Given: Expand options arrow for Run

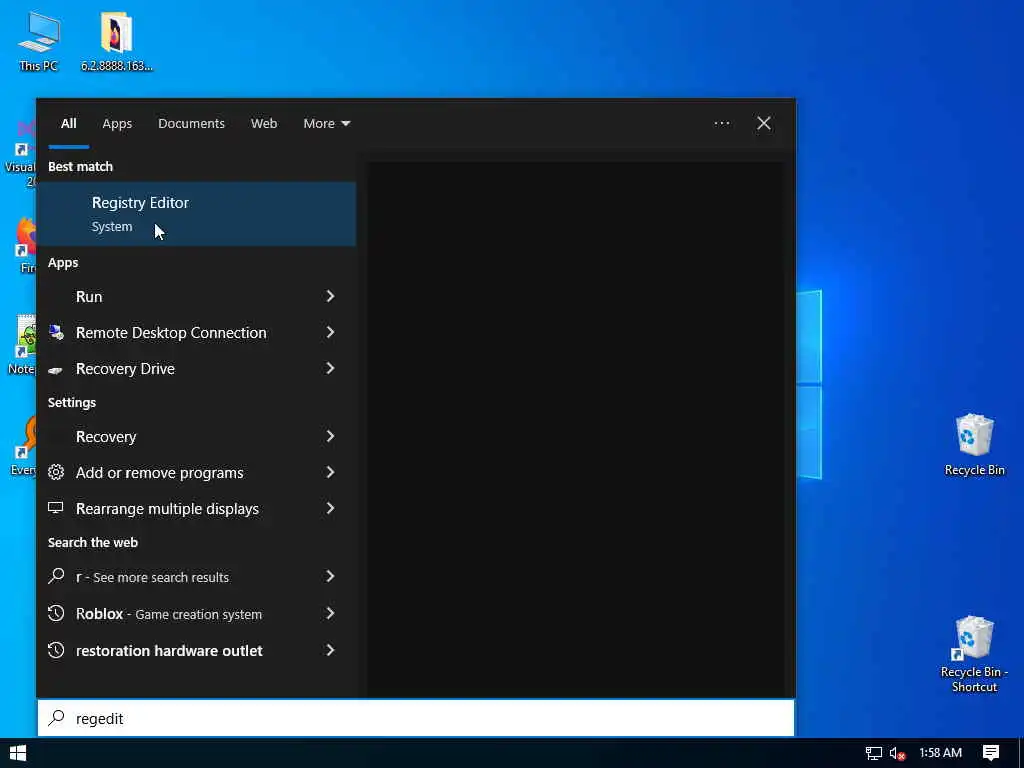Looking at the screenshot, I should 330,296.
